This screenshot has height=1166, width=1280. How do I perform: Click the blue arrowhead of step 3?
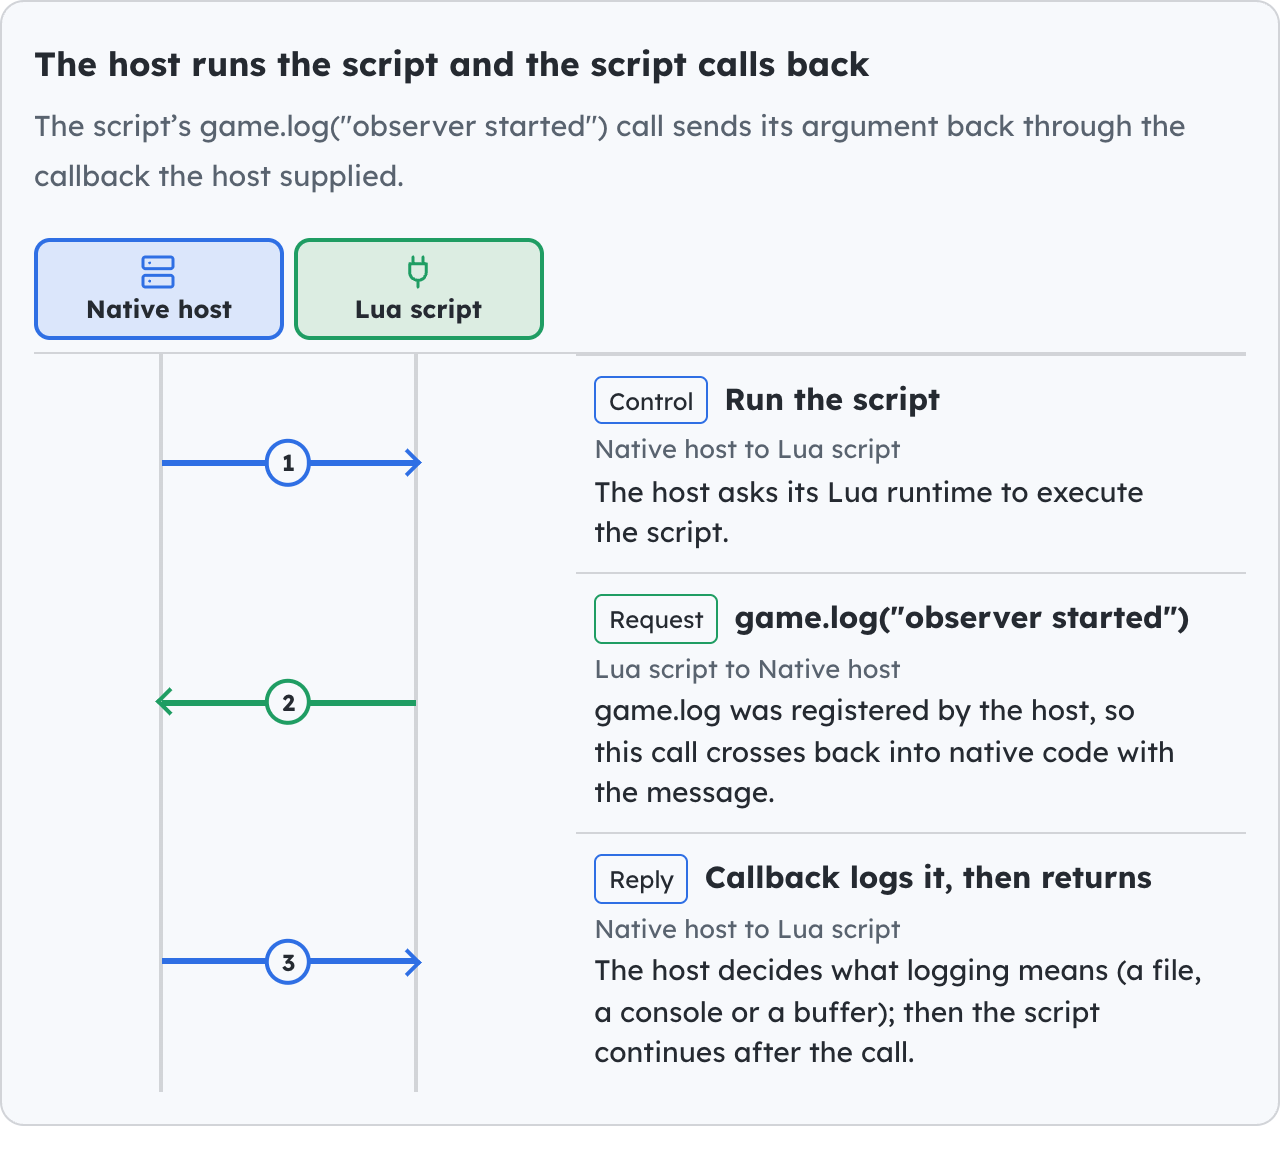(x=413, y=962)
